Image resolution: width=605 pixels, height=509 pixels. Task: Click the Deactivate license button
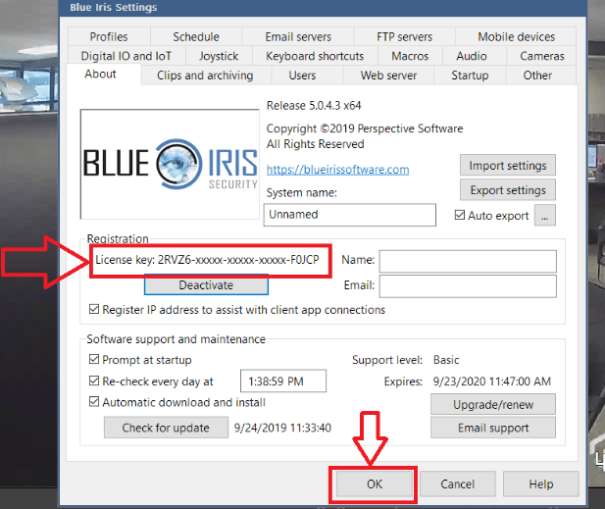[206, 285]
